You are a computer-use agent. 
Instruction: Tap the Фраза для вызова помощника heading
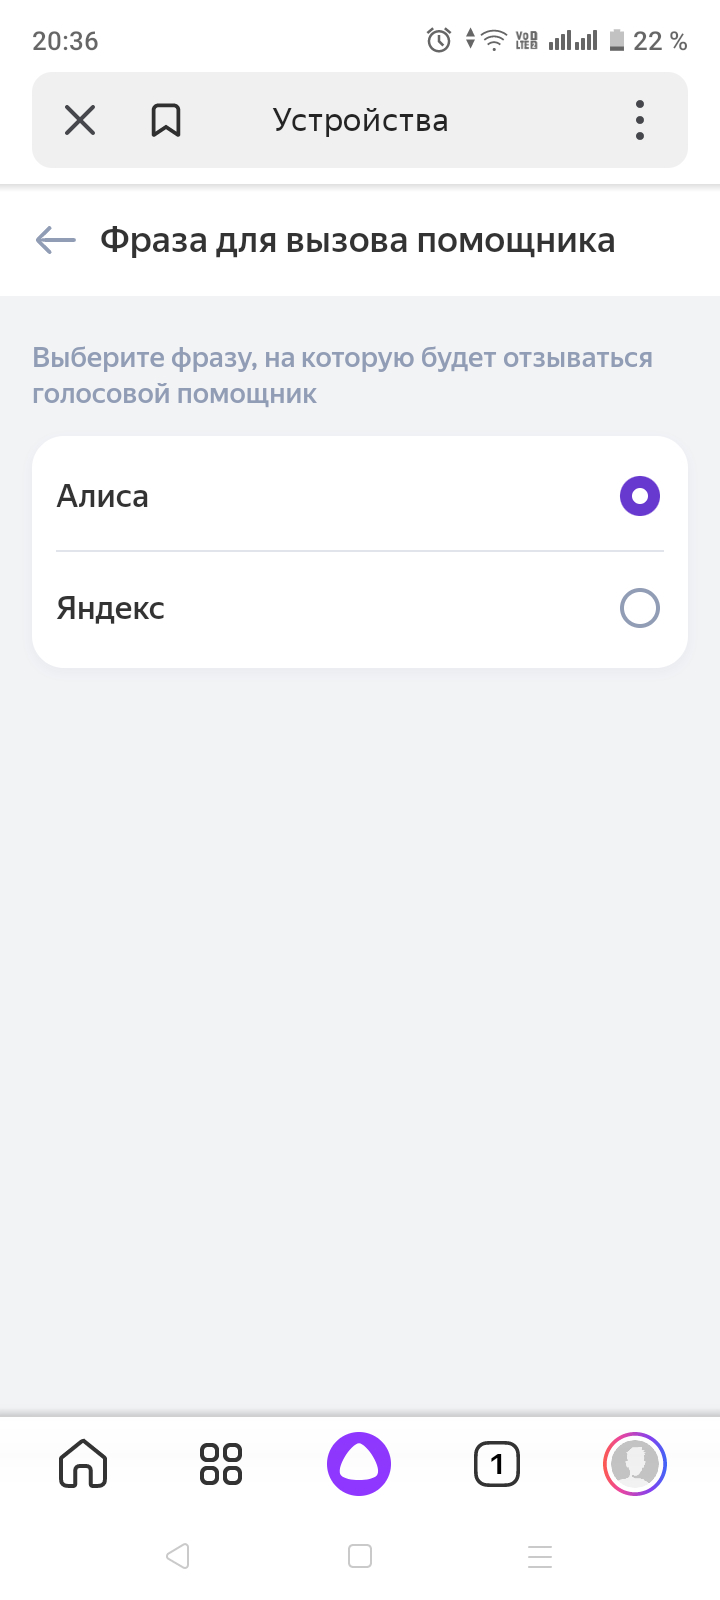(357, 240)
